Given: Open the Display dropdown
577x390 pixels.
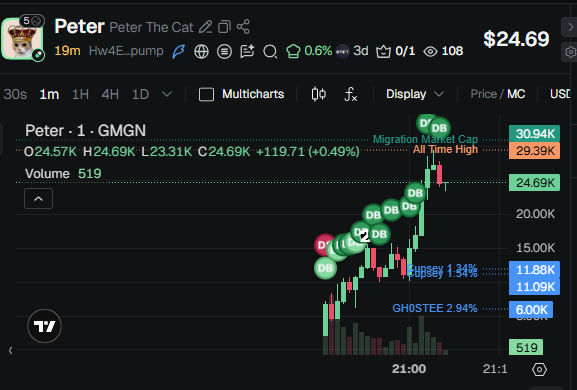Looking at the screenshot, I should point(414,94).
